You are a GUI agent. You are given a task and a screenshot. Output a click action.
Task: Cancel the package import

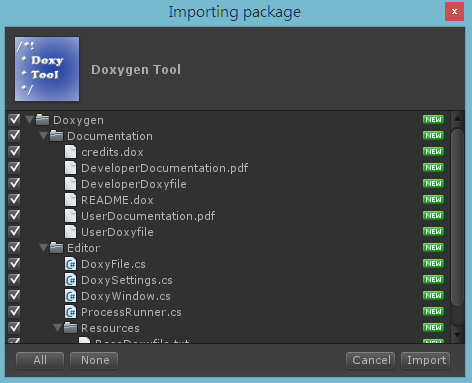point(371,360)
